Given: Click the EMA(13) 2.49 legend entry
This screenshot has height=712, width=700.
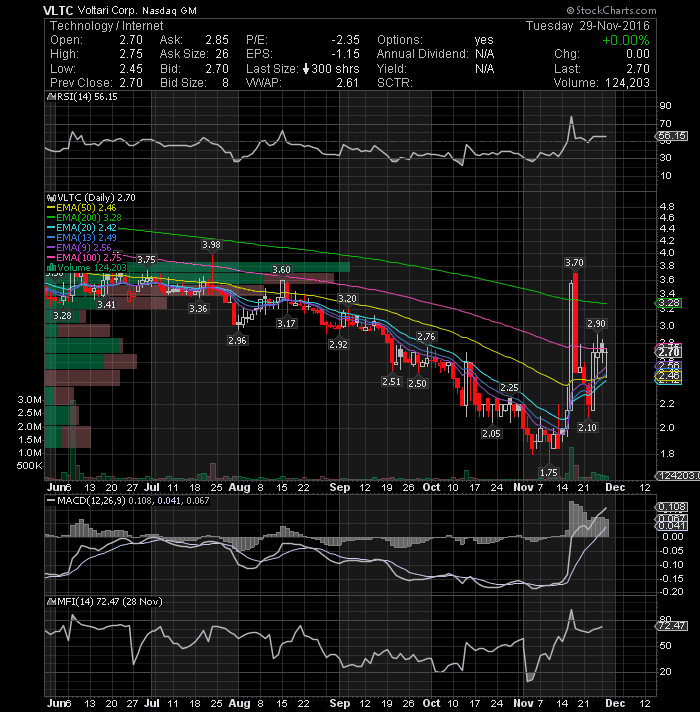Looking at the screenshot, I should tap(86, 237).
